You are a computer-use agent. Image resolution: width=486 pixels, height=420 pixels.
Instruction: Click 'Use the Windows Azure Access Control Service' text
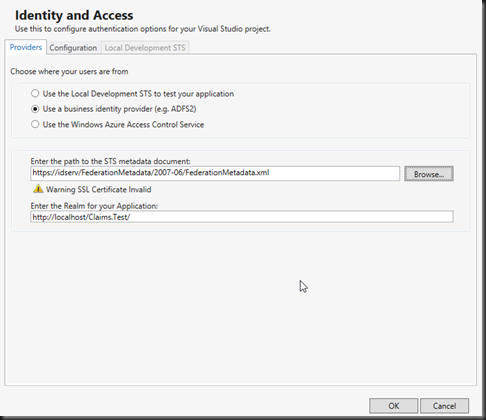[x=123, y=125]
